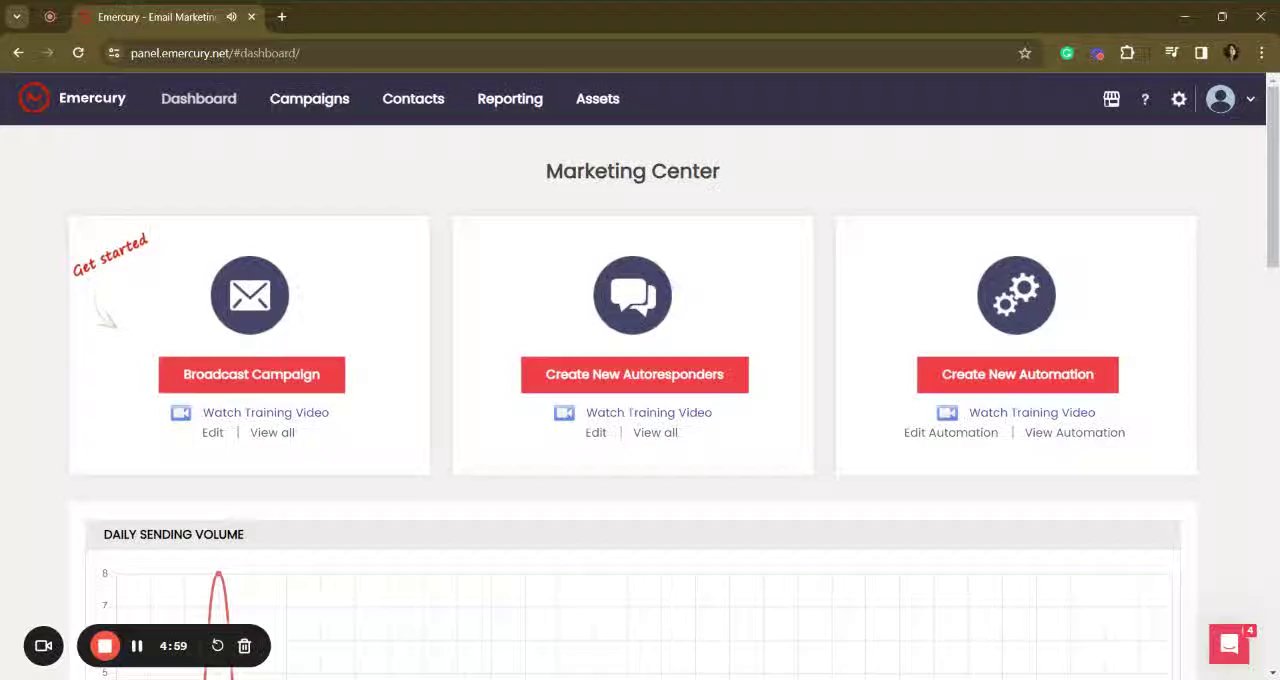Open the Dashboard menu
Screen dimensions: 1280x680
coord(199,99)
